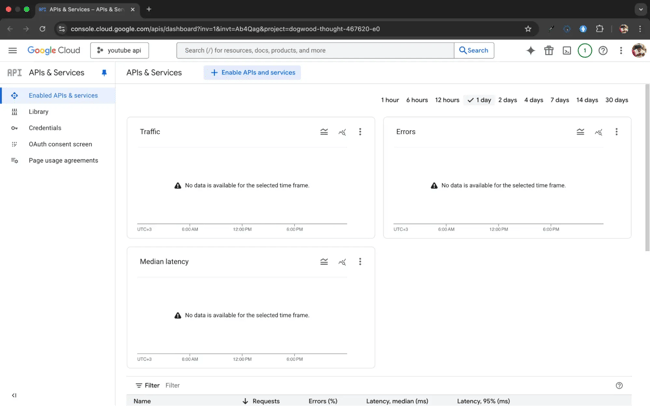
Task: Click the gift free trial icon
Action: coord(548,50)
